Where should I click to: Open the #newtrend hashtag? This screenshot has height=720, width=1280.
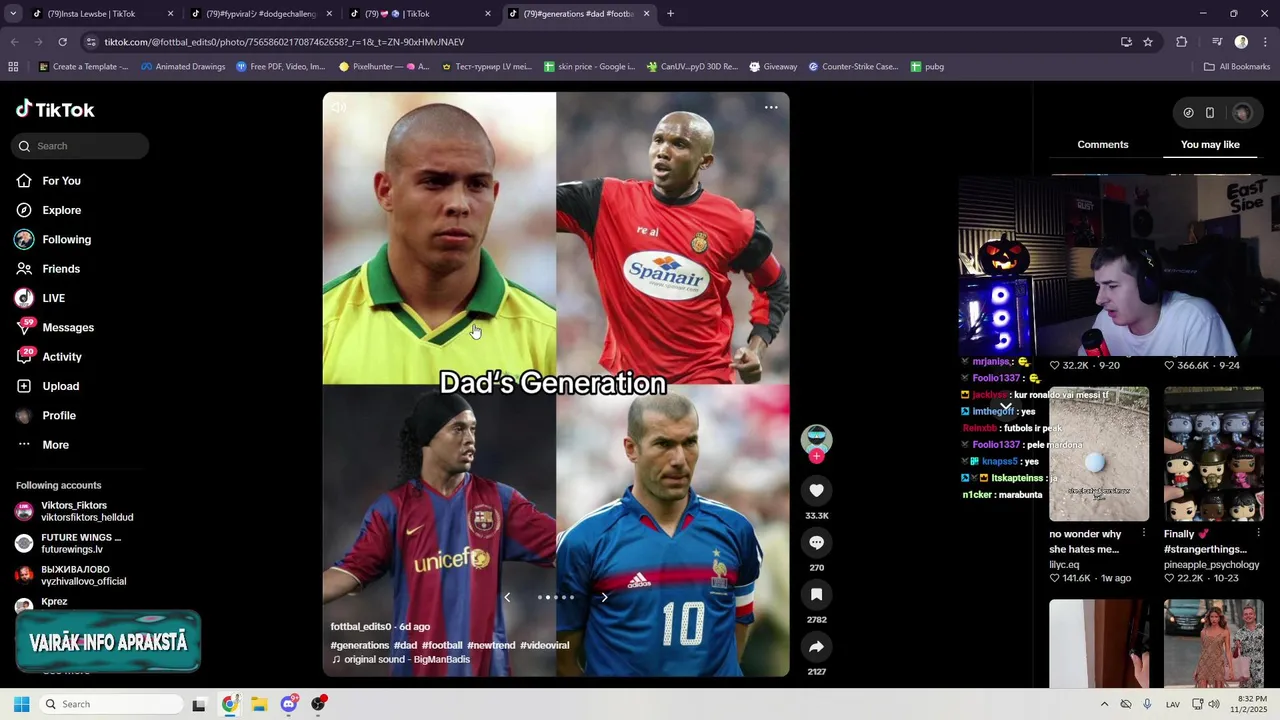(491, 646)
